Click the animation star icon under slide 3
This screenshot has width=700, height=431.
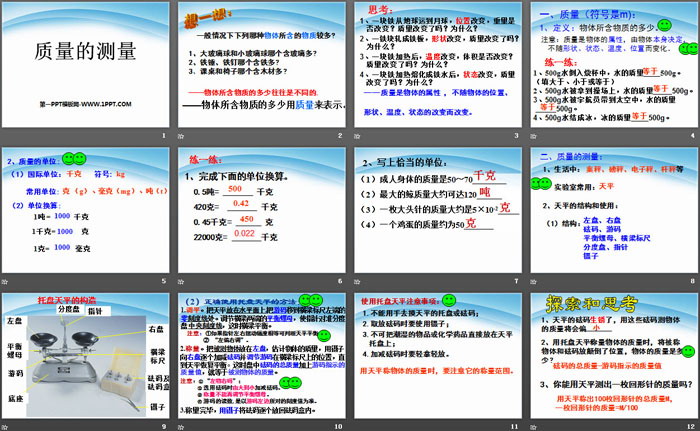[357, 136]
